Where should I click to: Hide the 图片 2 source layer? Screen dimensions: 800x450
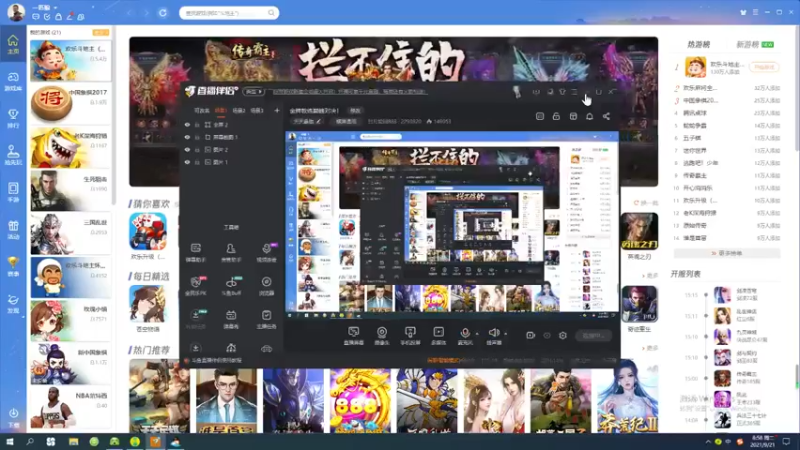click(187, 149)
